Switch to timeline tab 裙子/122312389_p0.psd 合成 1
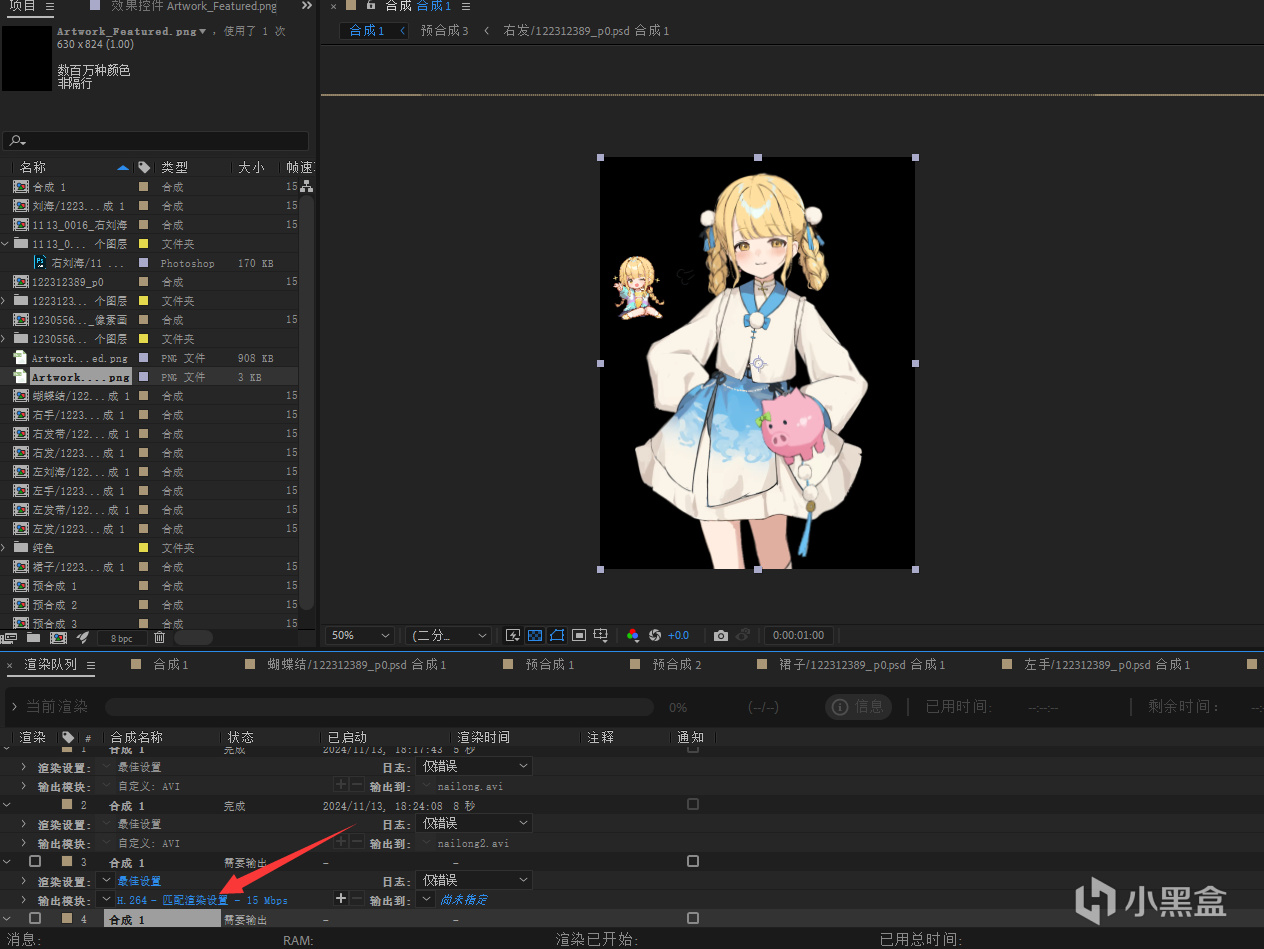The width and height of the screenshot is (1264, 949). [862, 665]
